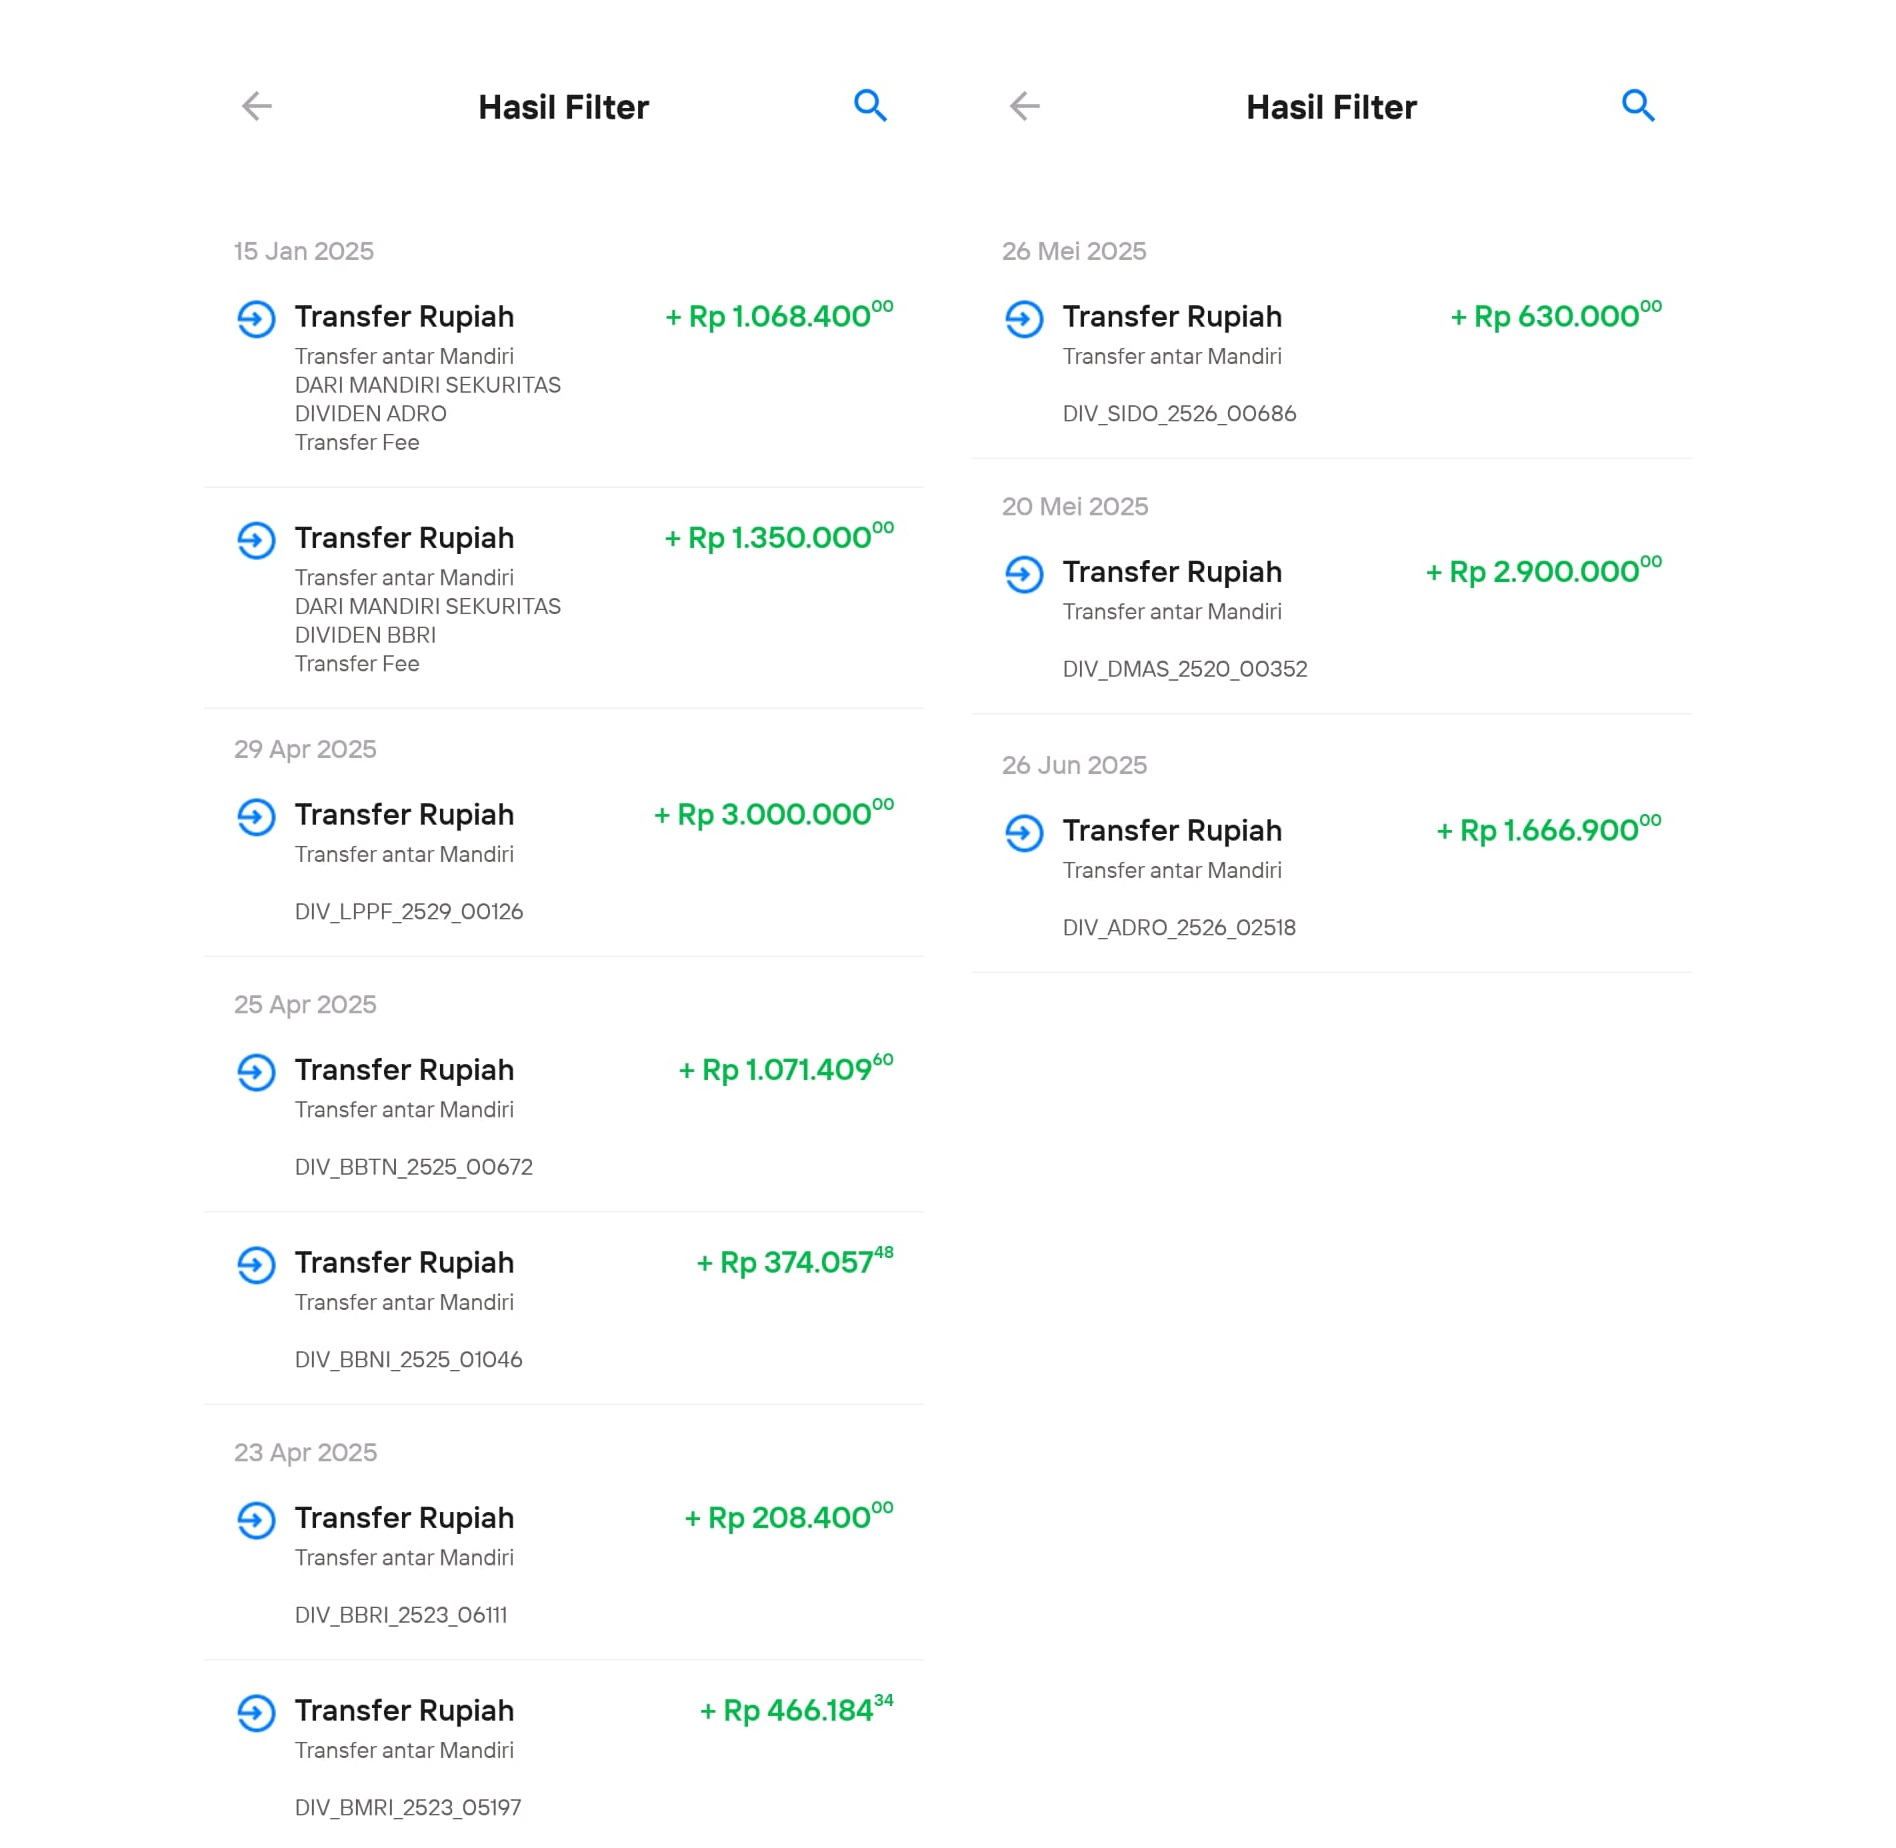Click transfer icon for DIV_LPPF_2529_00126 transaction
The image size is (1896, 1848).
(x=256, y=817)
